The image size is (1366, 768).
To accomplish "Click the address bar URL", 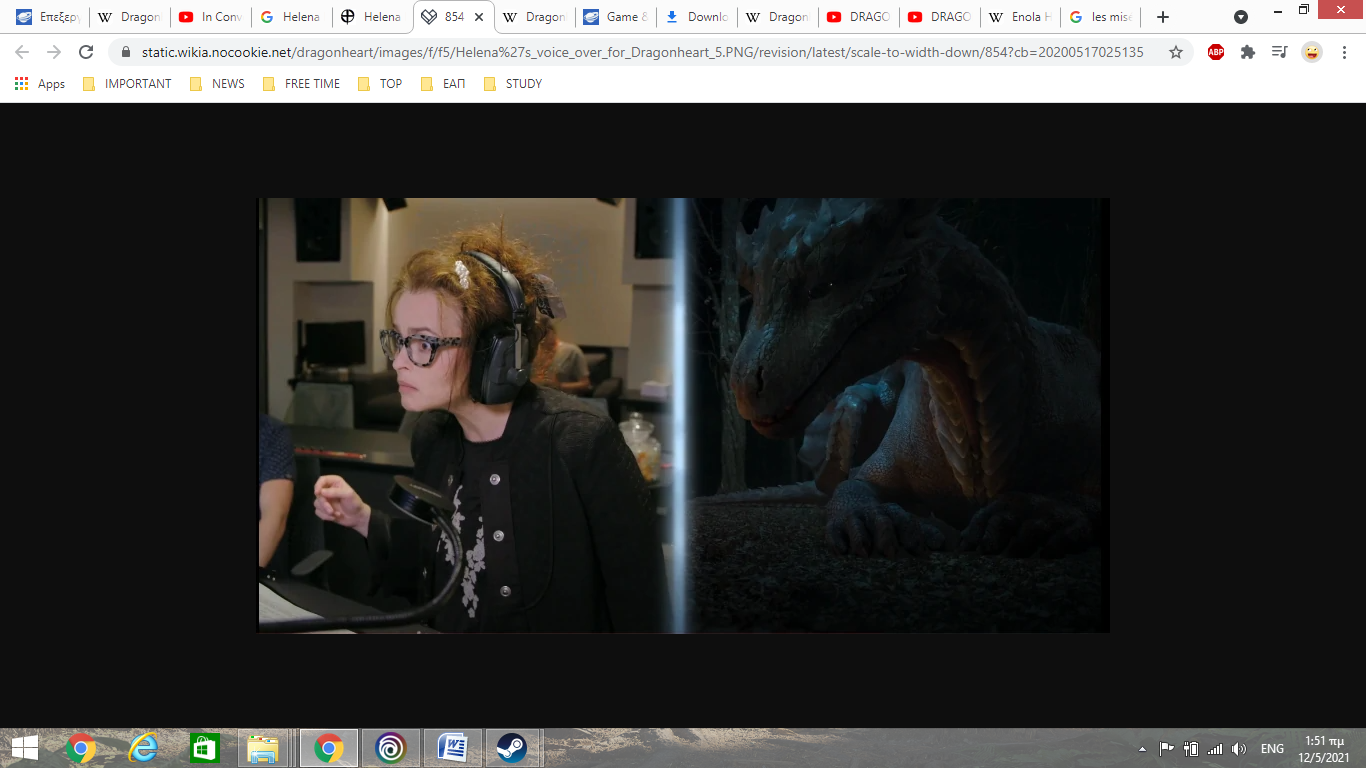I will point(642,52).
